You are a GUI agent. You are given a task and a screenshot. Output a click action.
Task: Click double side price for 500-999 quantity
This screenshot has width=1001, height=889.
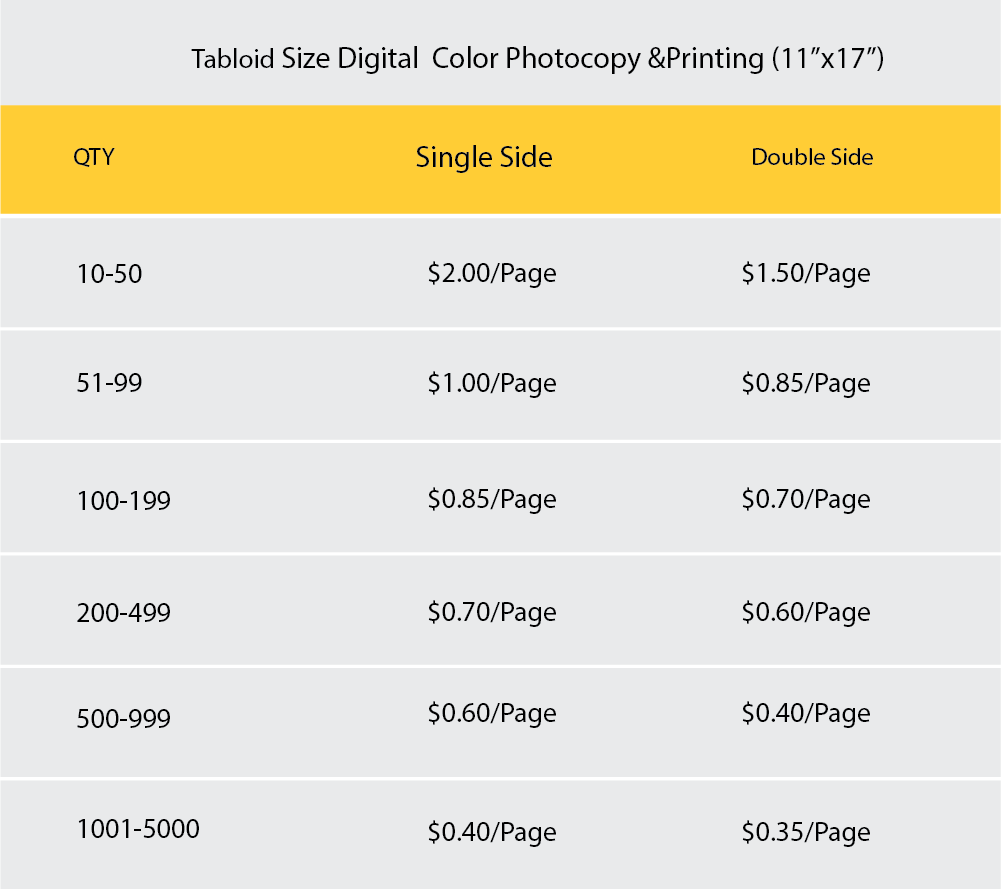pyautogui.click(x=805, y=713)
